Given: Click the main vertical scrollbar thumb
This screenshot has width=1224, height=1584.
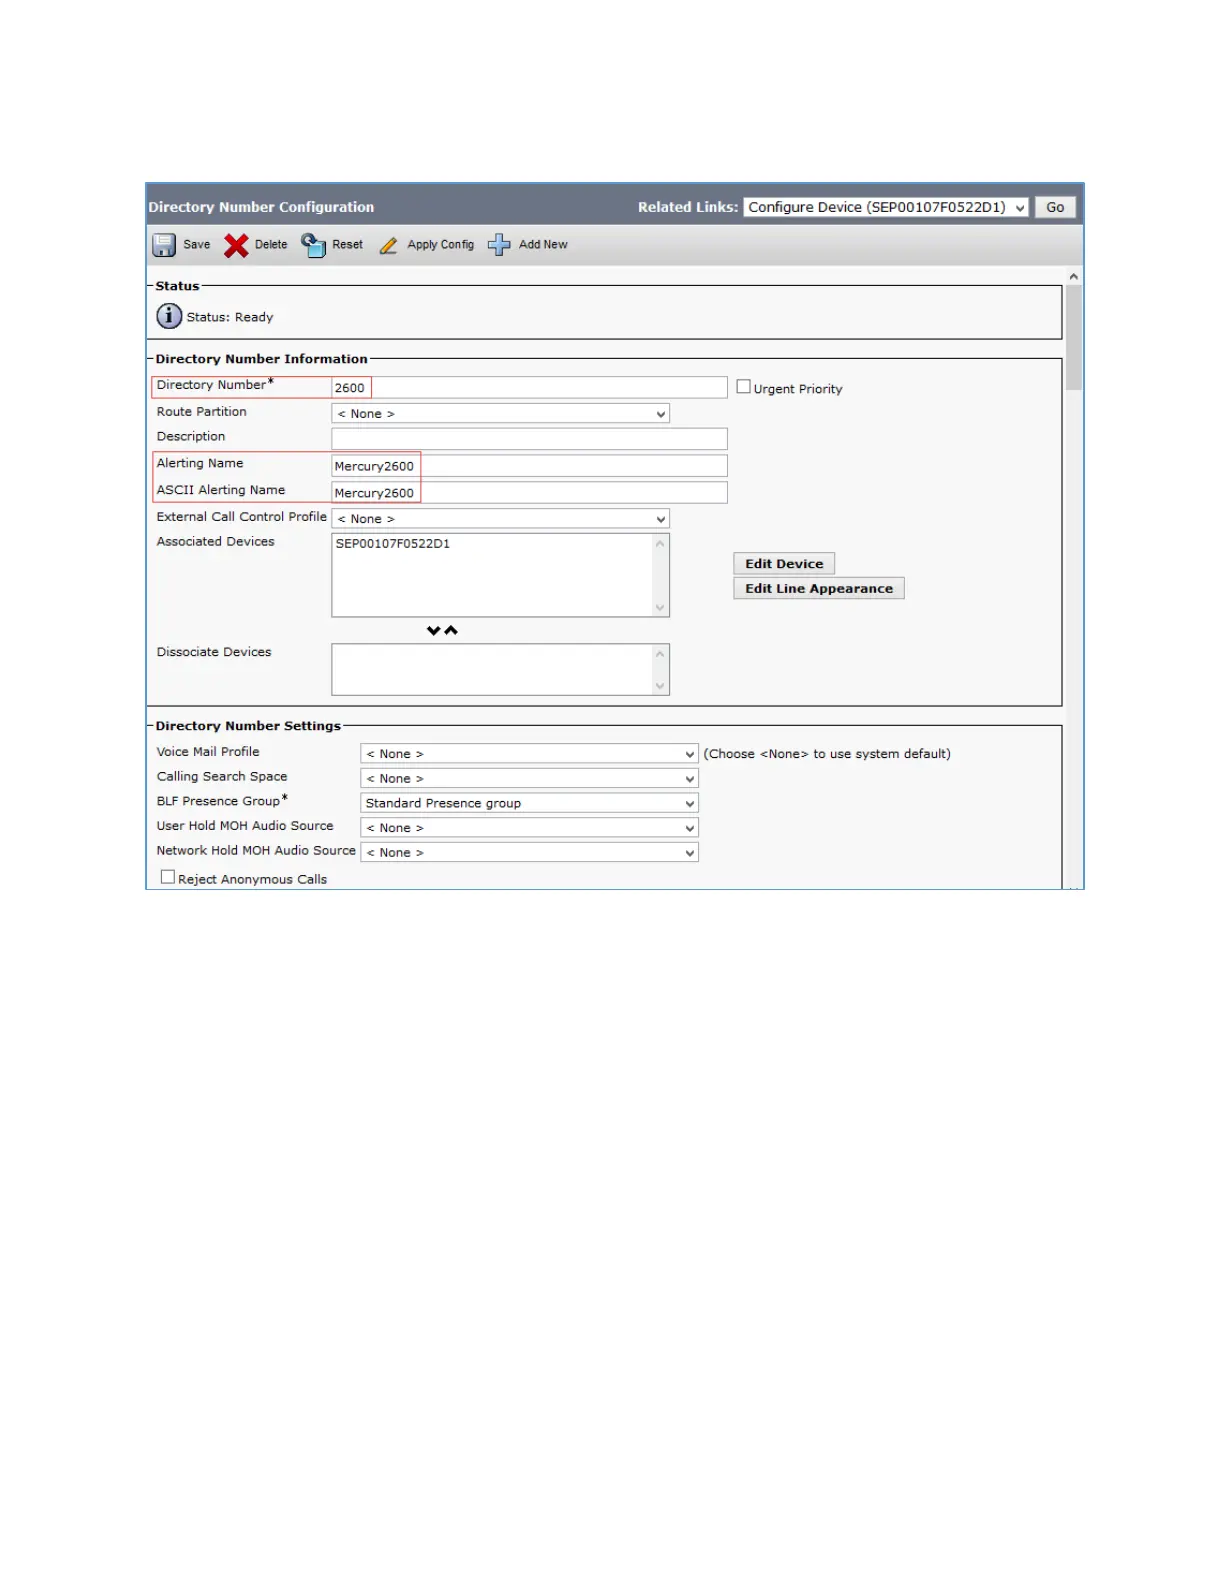Looking at the screenshot, I should [x=1074, y=337].
